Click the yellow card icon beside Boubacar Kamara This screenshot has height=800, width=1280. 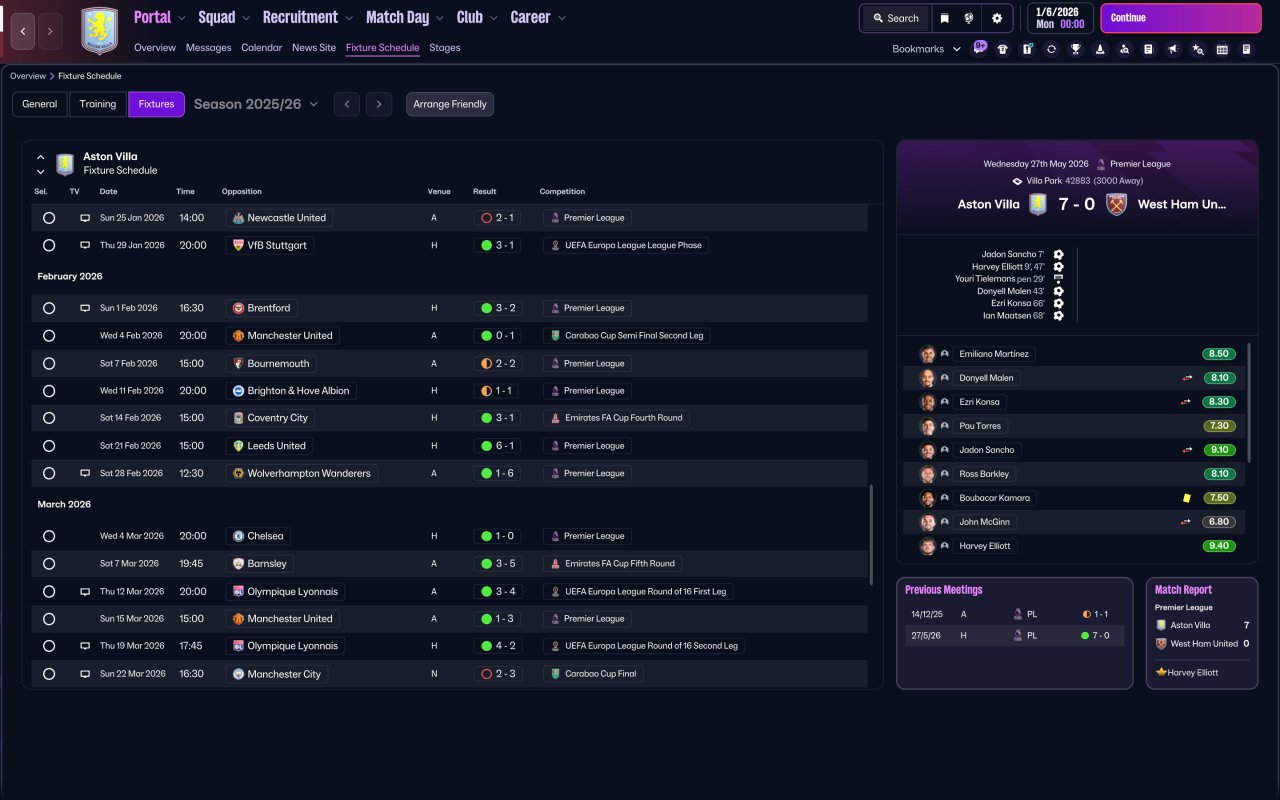coord(1187,498)
